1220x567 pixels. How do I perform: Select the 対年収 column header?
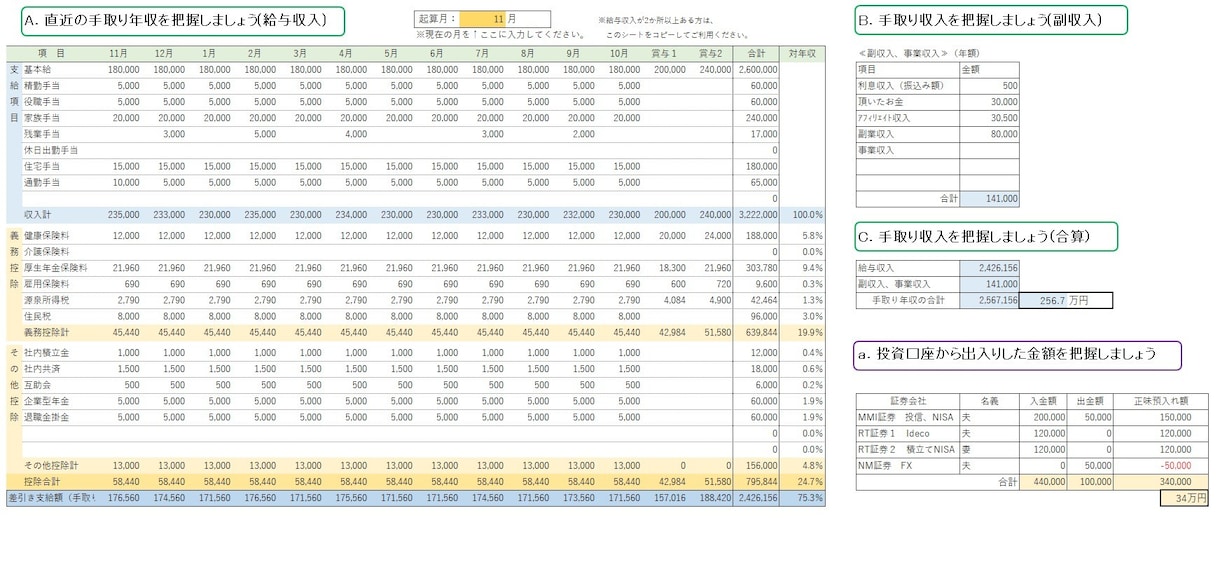(x=802, y=53)
